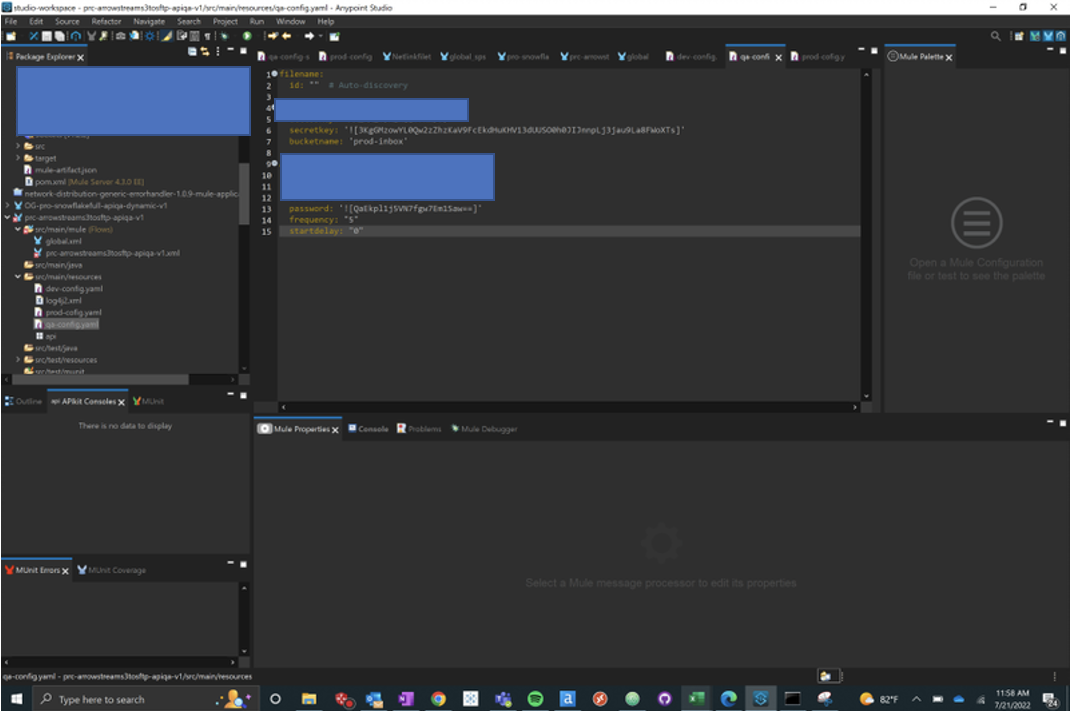
Task: Close the qa-confi editor tab
Action: 779,57
